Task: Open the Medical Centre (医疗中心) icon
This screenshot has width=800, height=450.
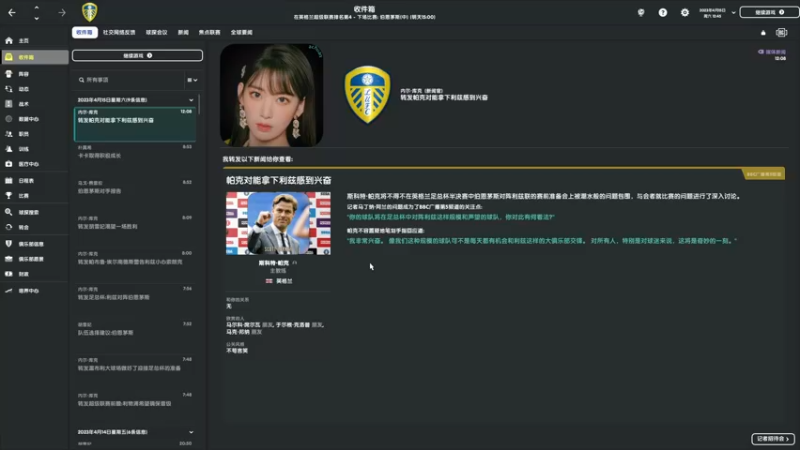Action: 9,164
